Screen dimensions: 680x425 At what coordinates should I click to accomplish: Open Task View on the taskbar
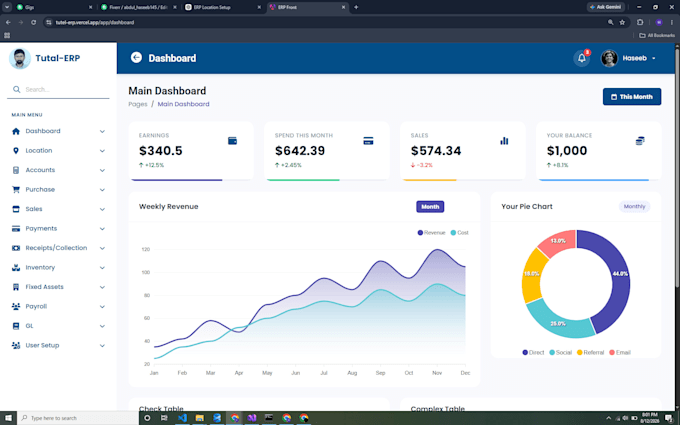click(x=164, y=418)
